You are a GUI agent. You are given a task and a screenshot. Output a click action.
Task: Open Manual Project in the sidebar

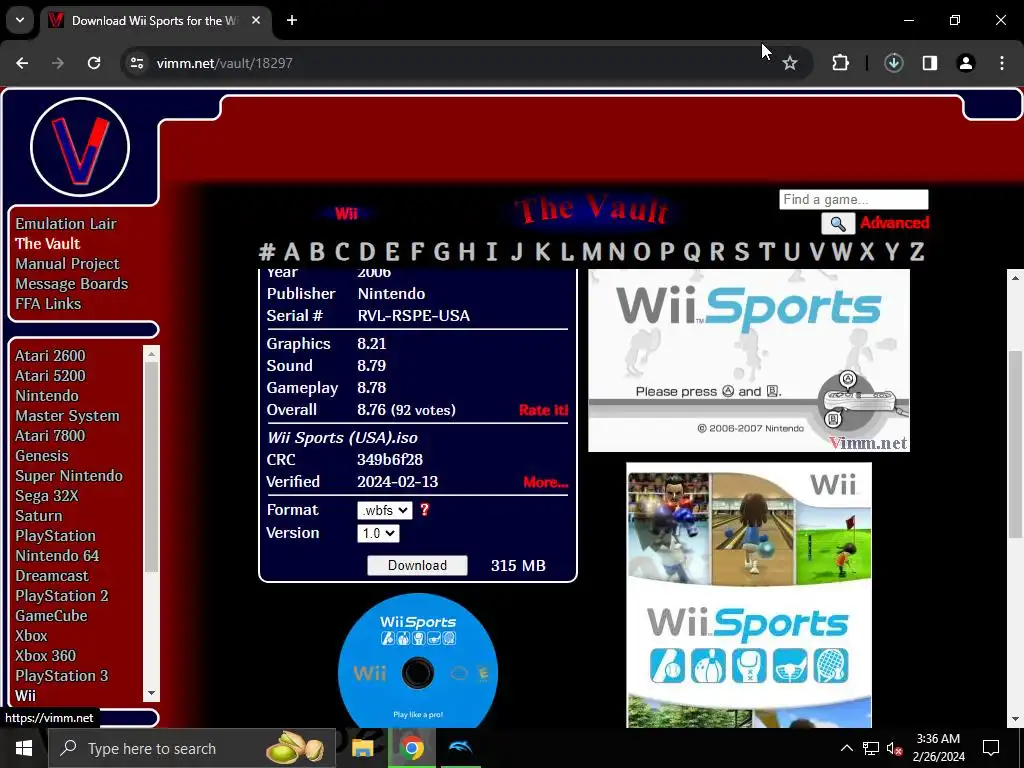(67, 264)
